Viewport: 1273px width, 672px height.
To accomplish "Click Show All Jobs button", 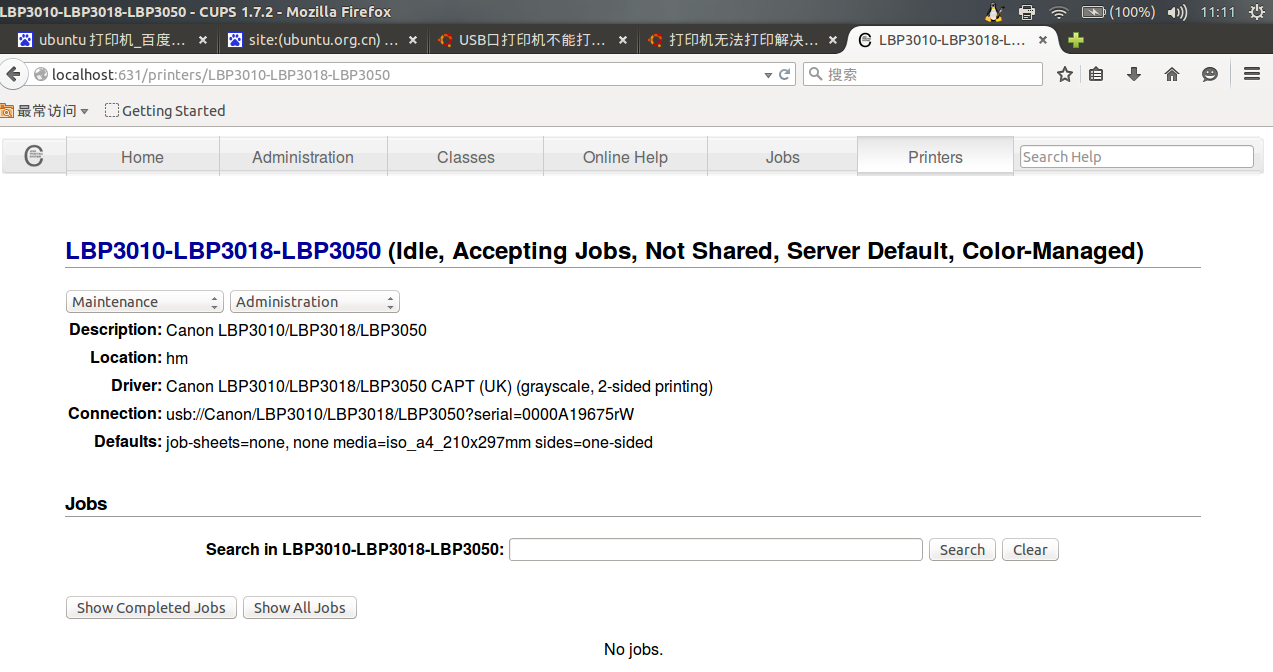I will [x=300, y=607].
